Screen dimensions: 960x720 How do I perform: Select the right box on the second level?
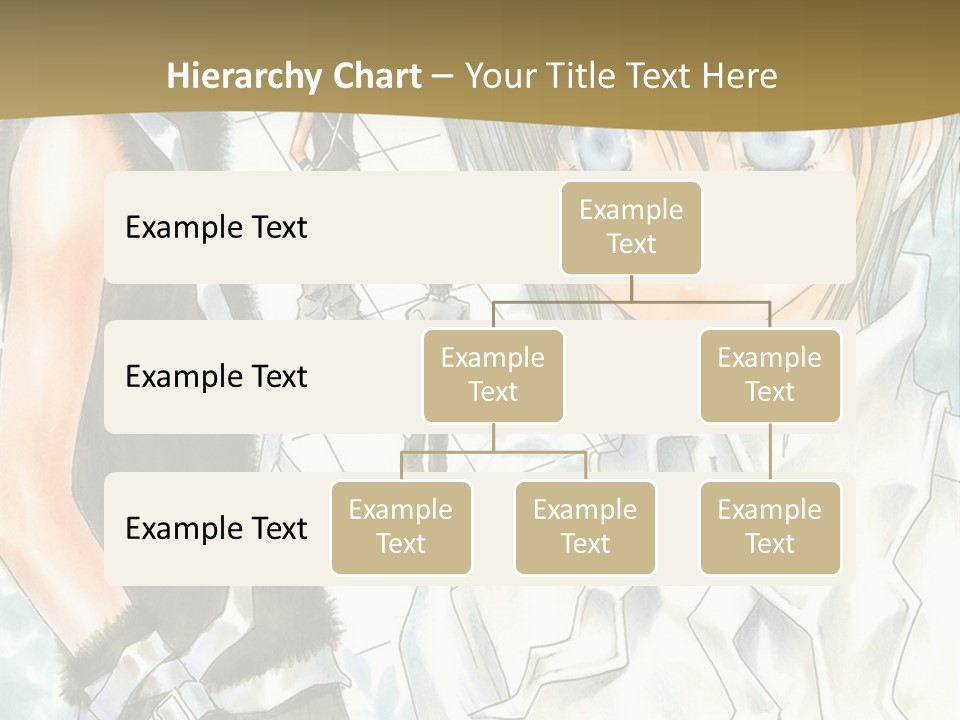pyautogui.click(x=770, y=375)
